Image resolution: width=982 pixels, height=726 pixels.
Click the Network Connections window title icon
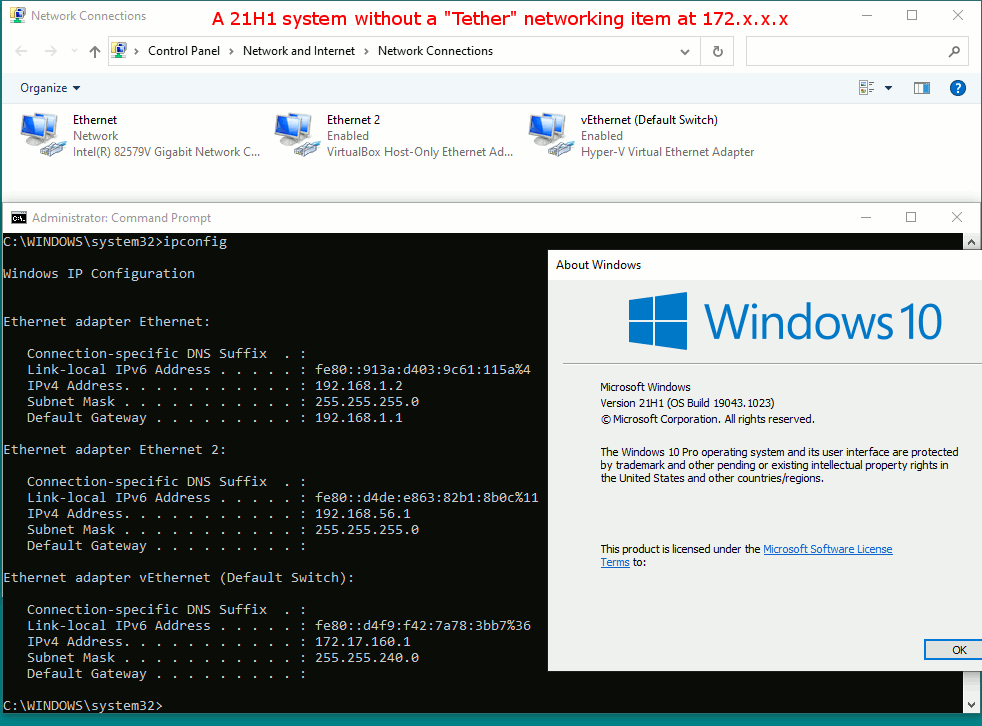pos(18,16)
